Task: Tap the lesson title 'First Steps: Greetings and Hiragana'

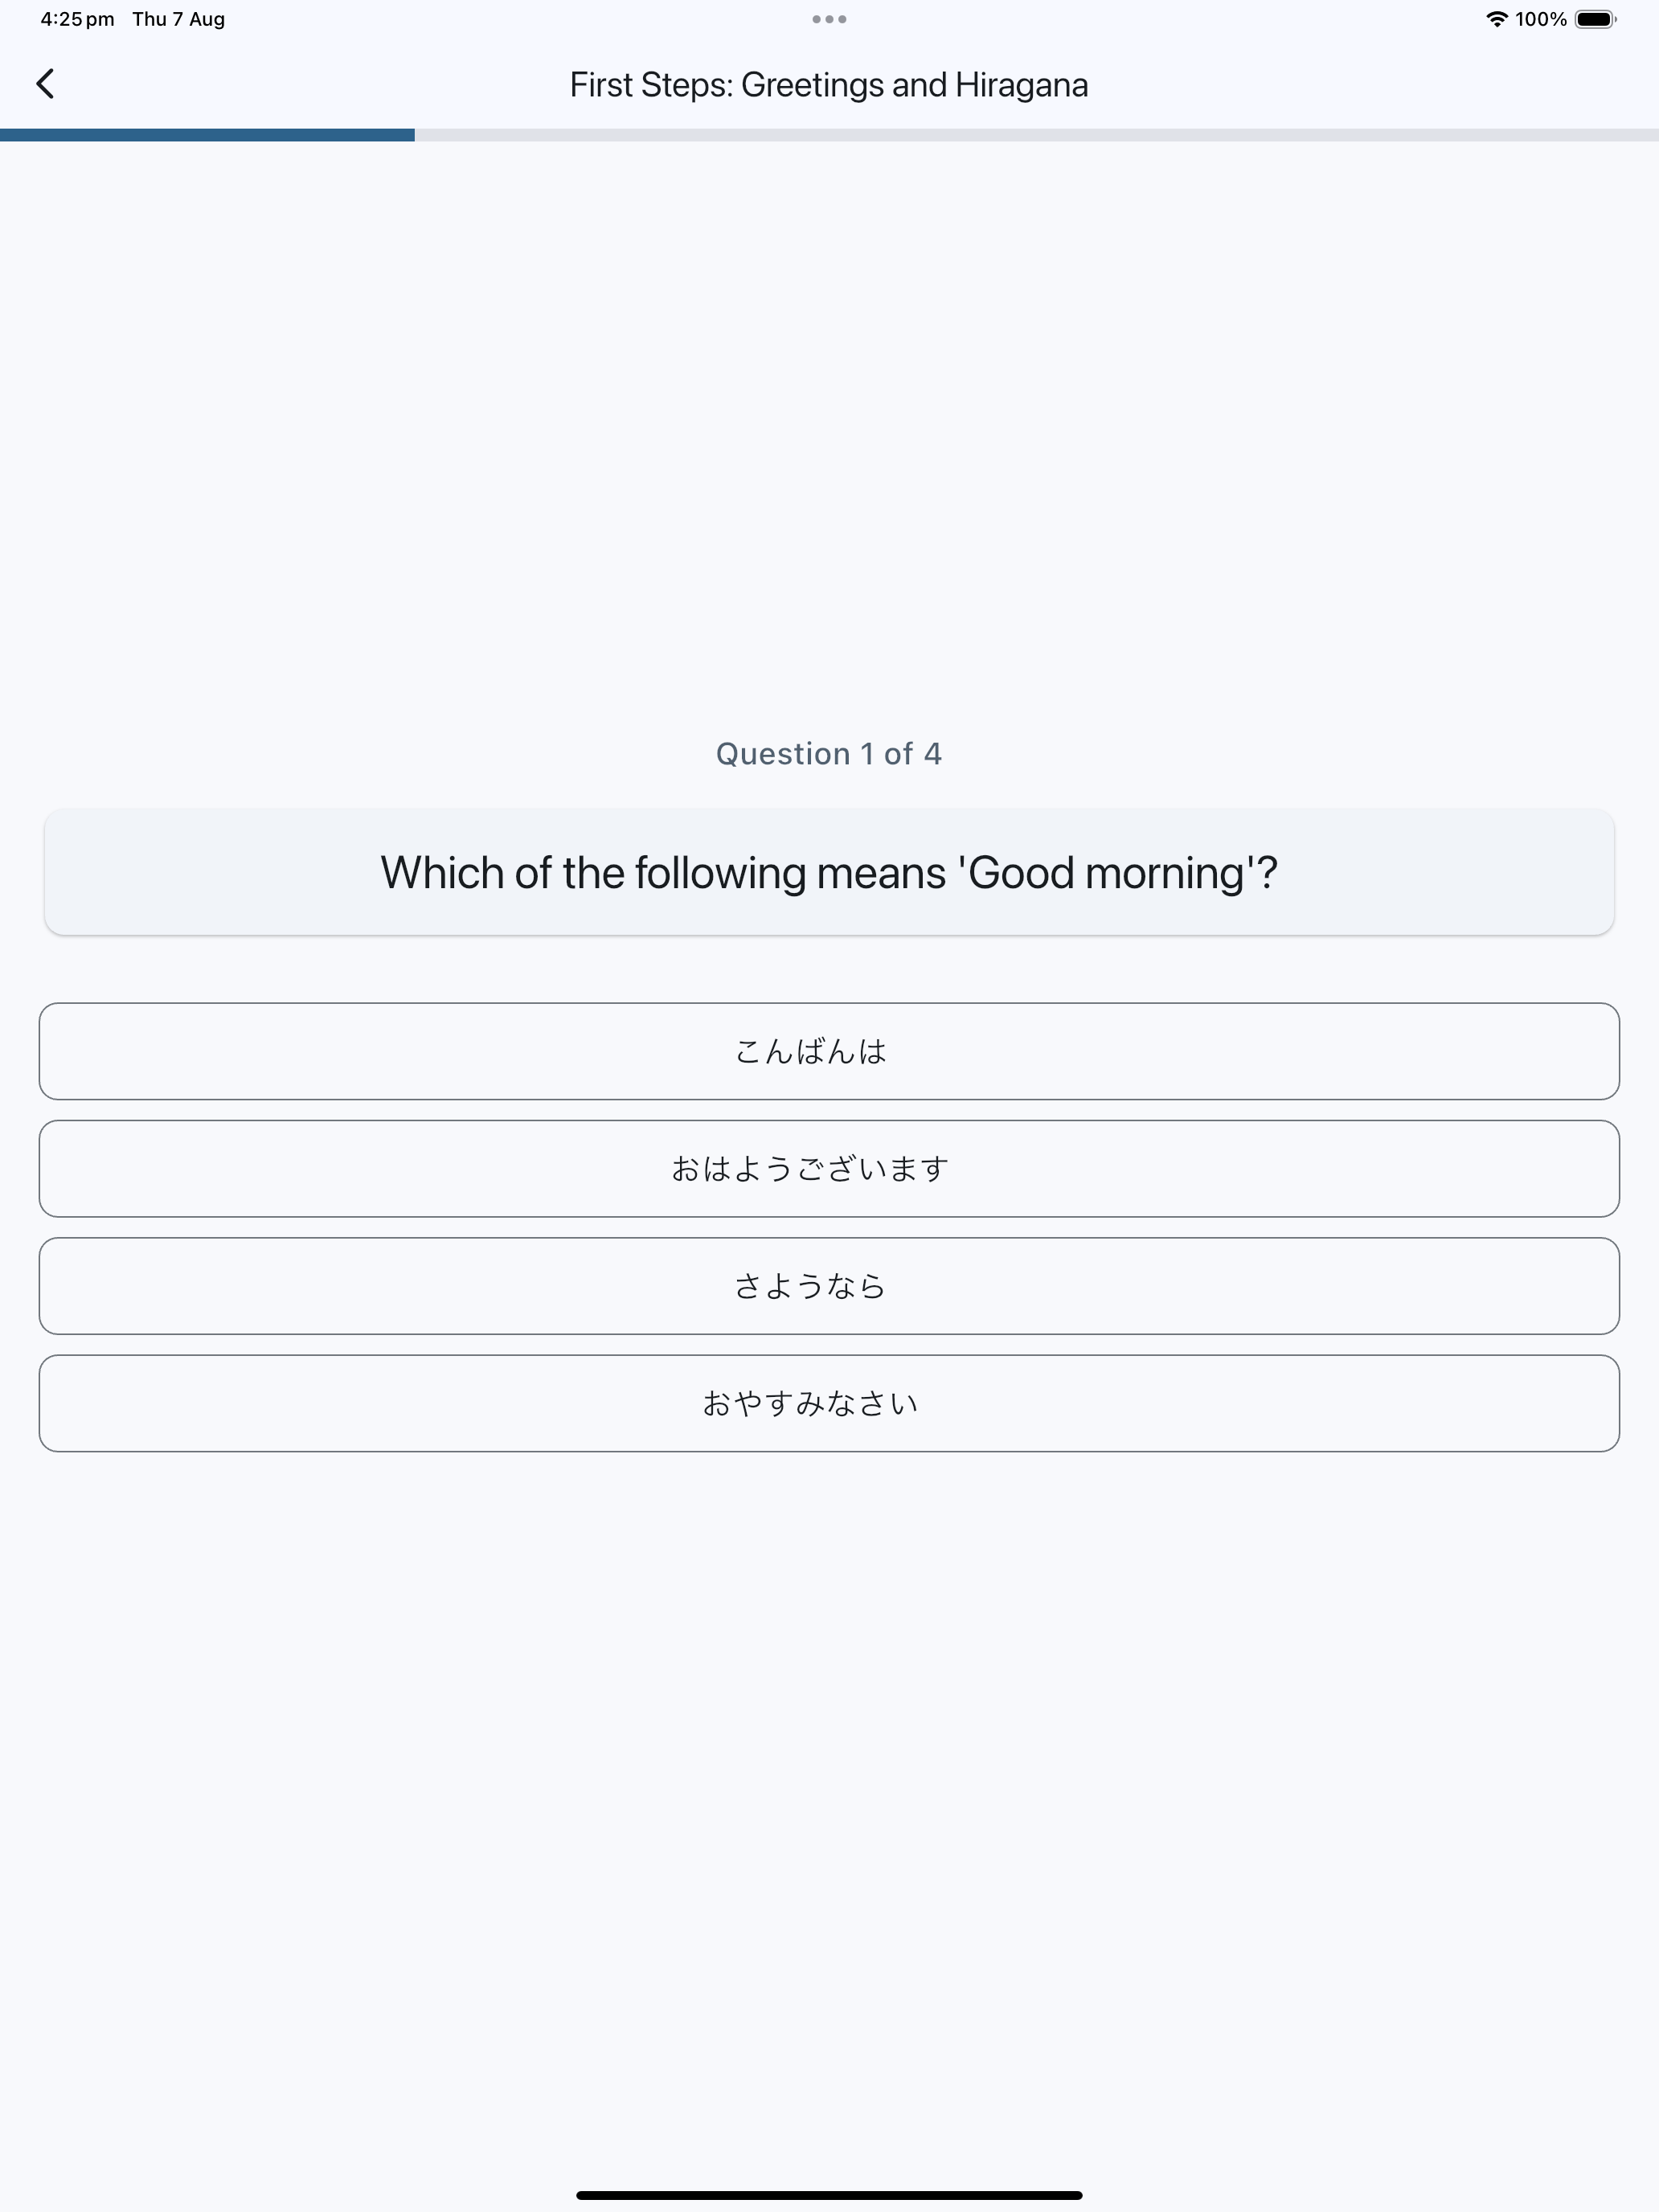Action: 829,85
